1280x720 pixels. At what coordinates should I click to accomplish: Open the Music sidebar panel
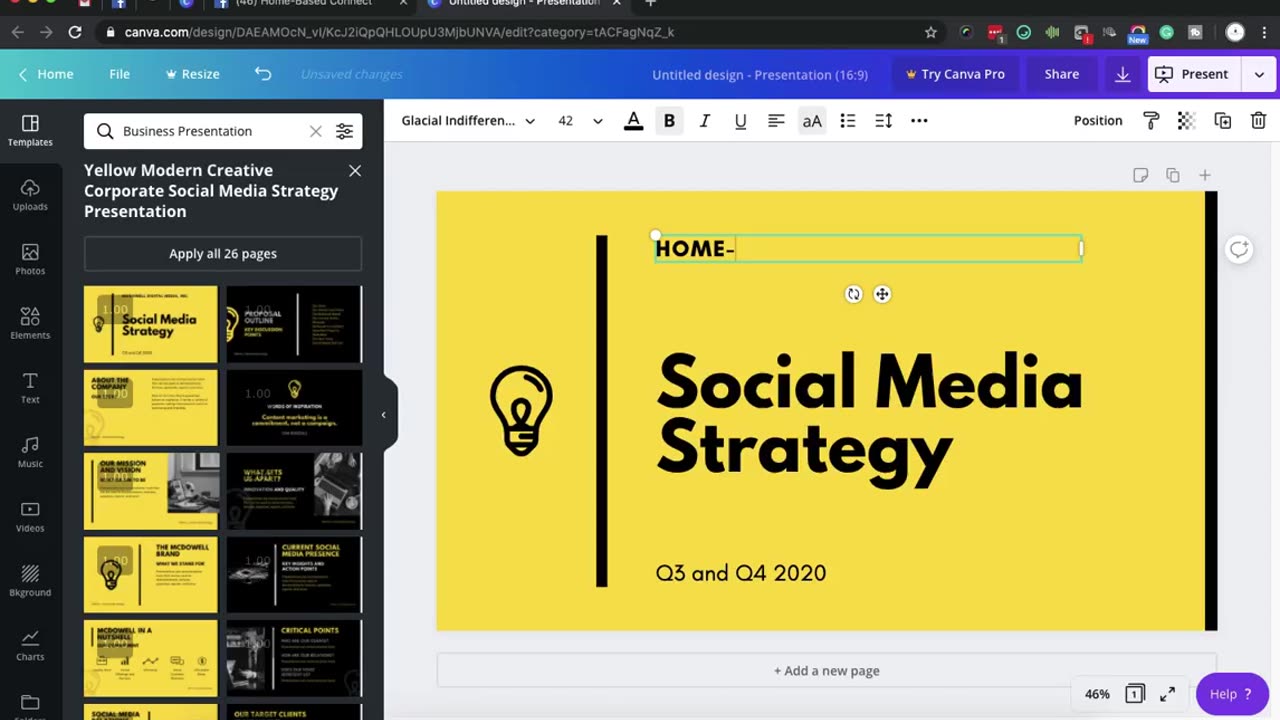(x=30, y=452)
